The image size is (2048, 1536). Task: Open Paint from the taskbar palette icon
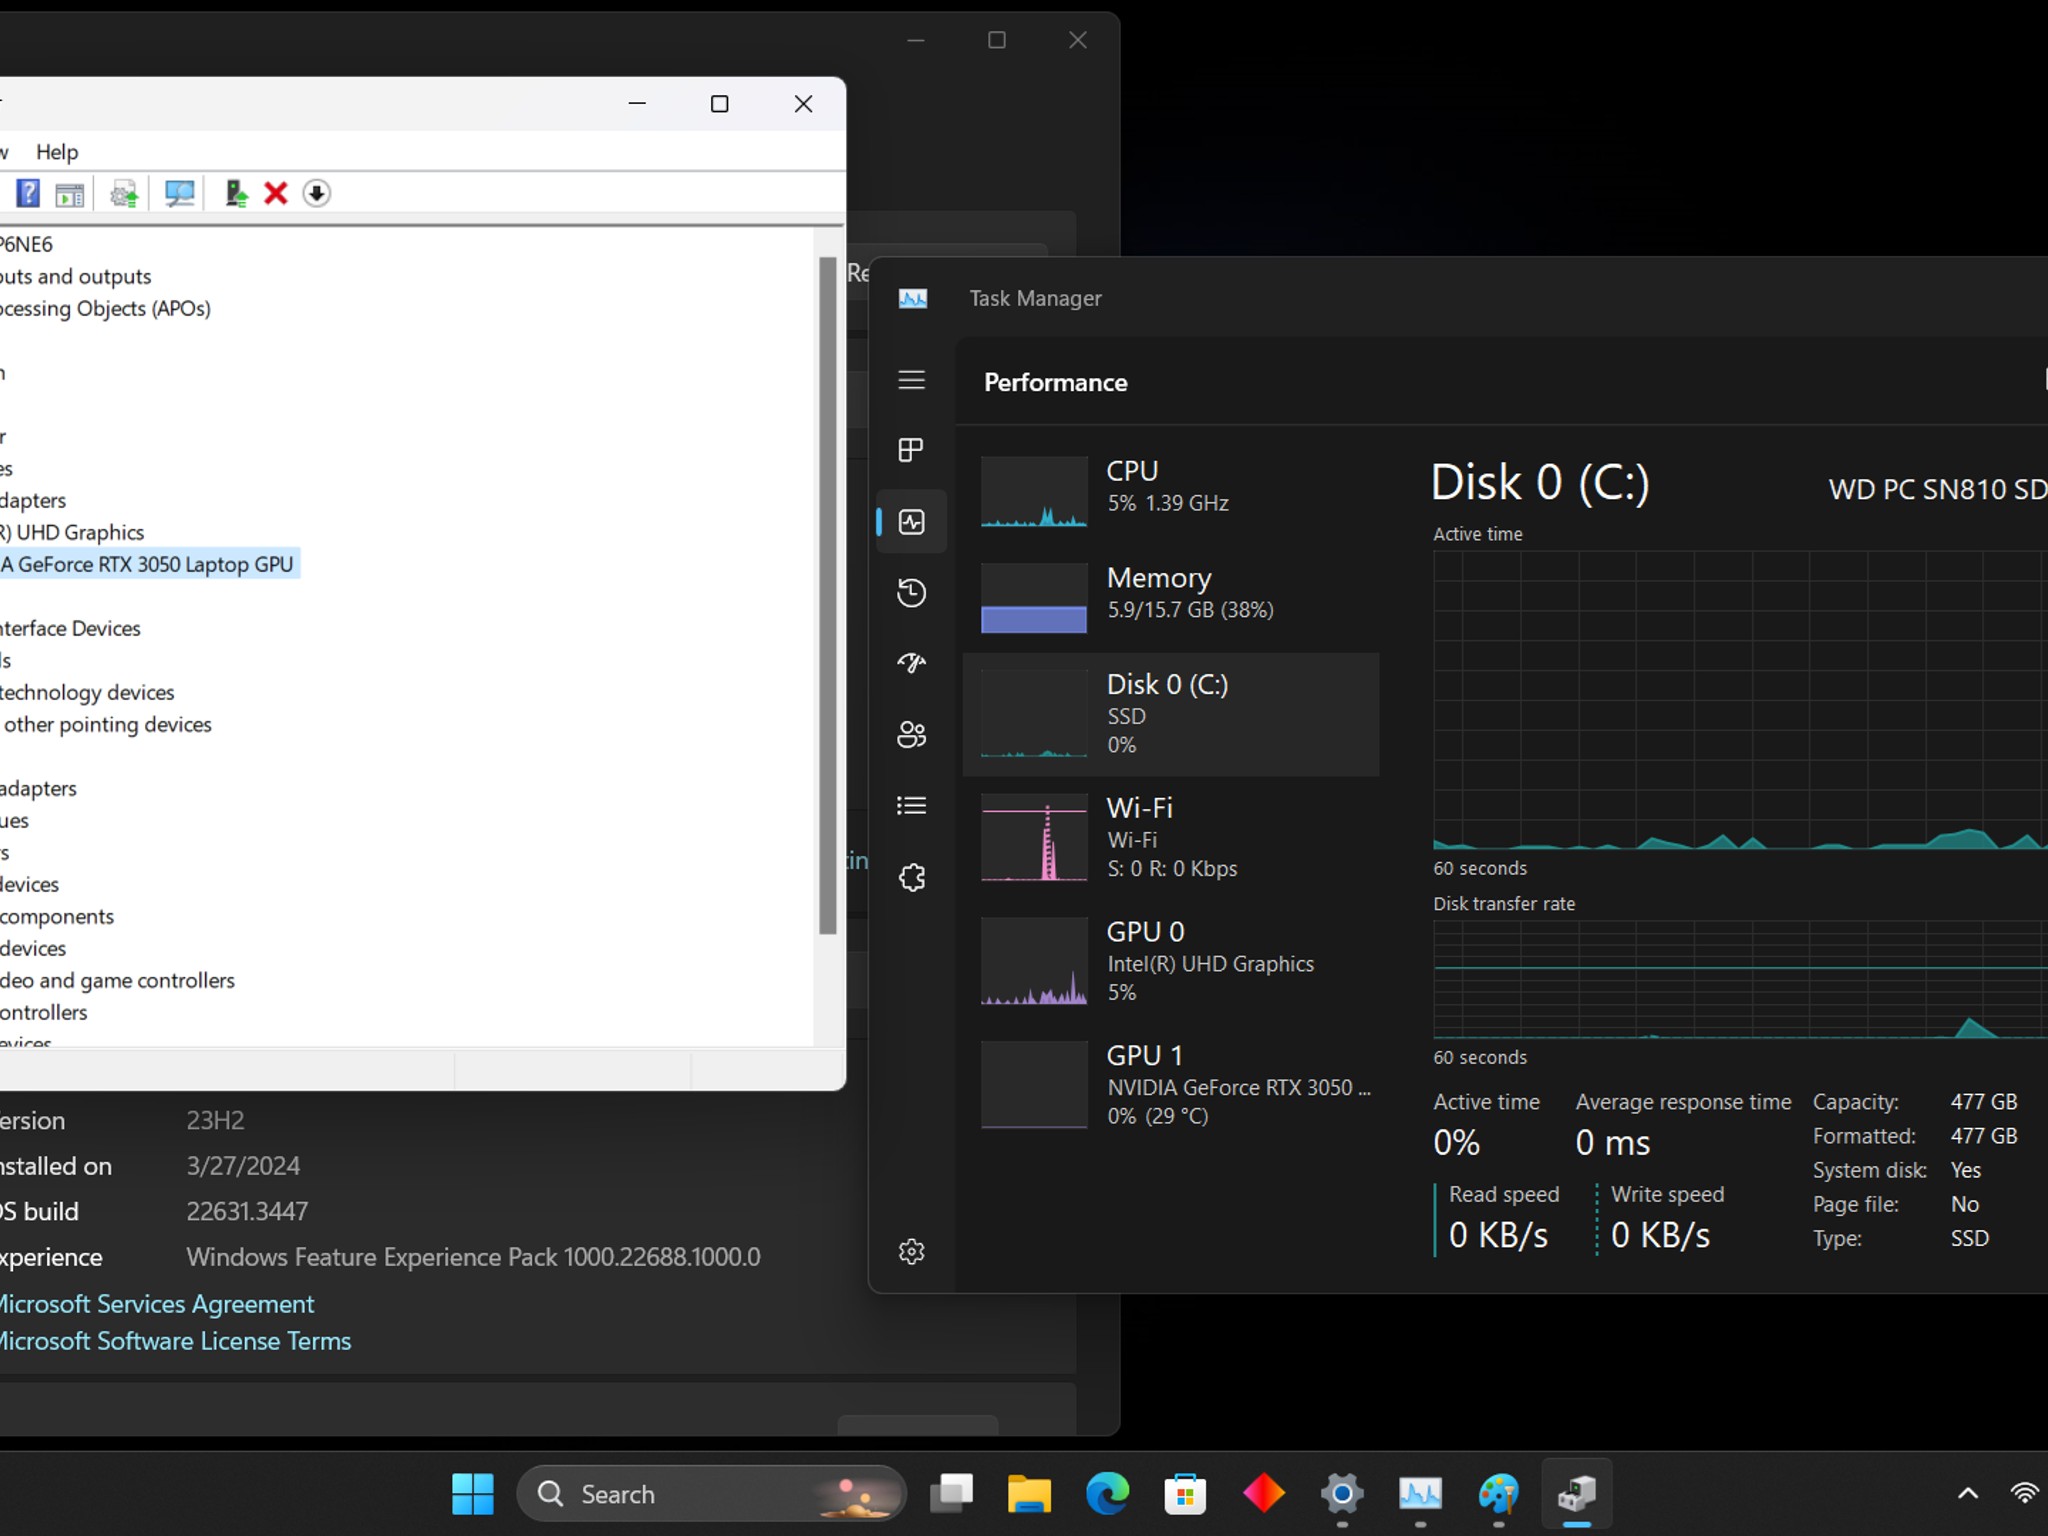point(1498,1494)
